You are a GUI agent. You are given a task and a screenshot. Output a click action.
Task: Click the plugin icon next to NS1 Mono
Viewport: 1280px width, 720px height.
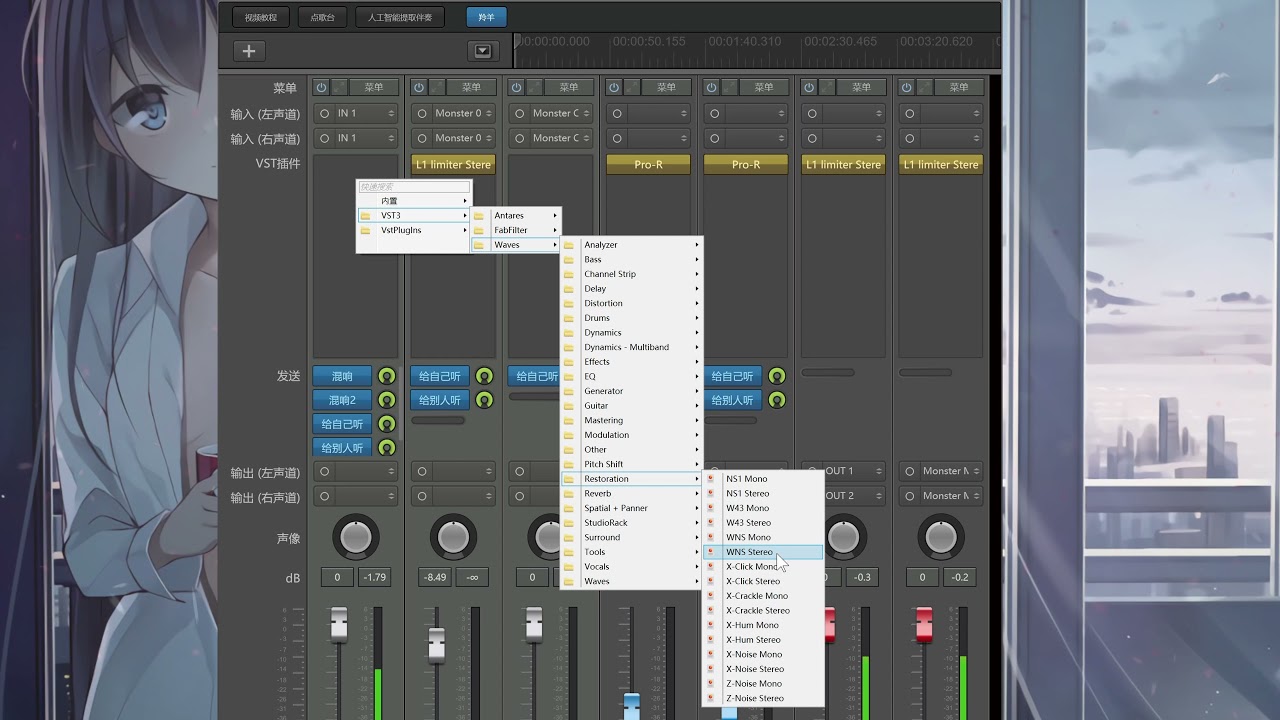point(711,479)
